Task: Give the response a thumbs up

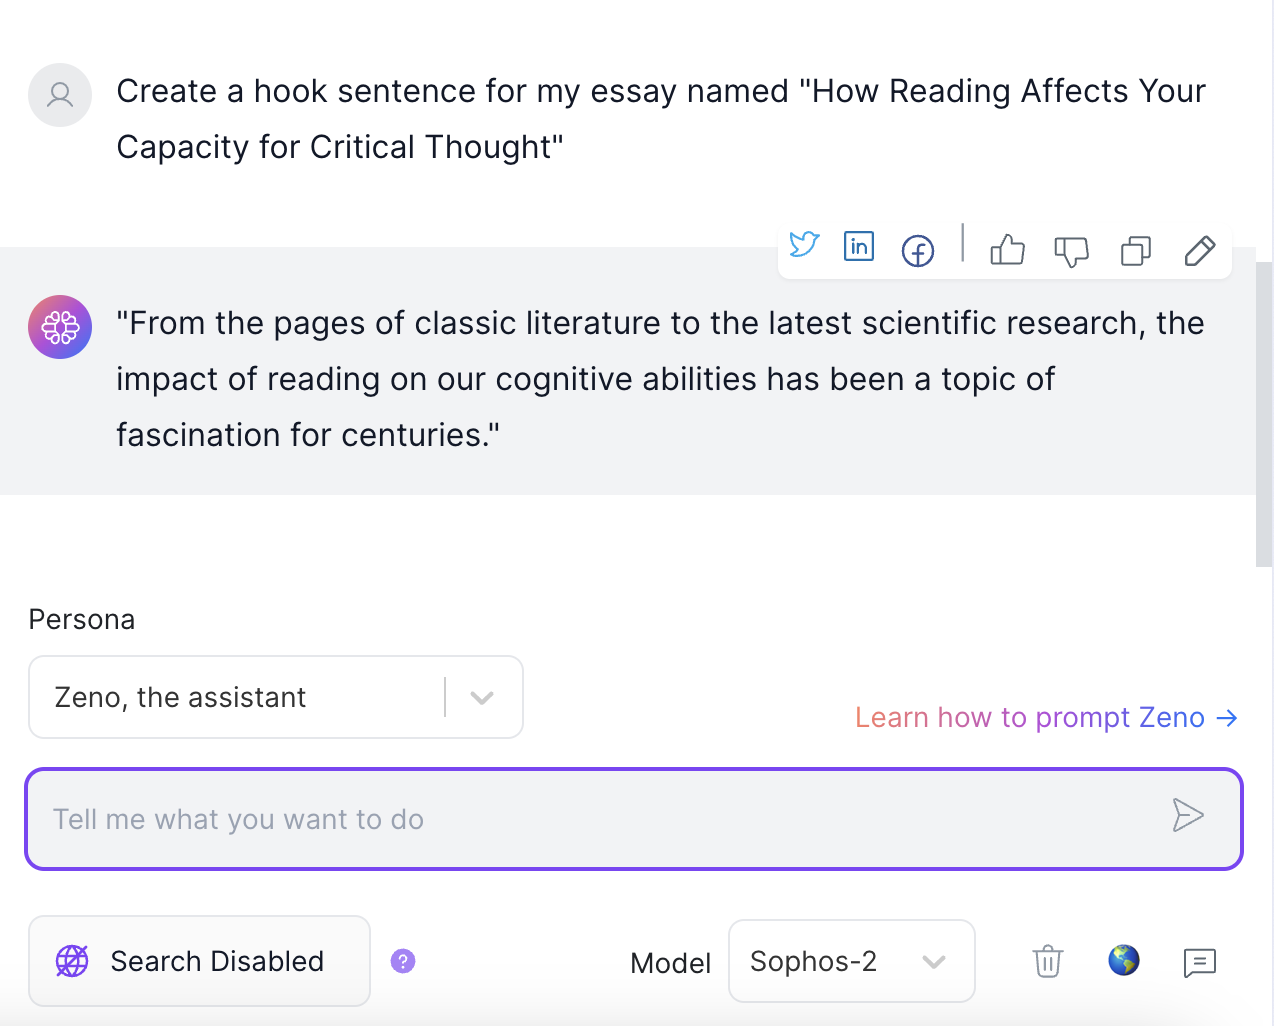Action: click(x=1007, y=249)
